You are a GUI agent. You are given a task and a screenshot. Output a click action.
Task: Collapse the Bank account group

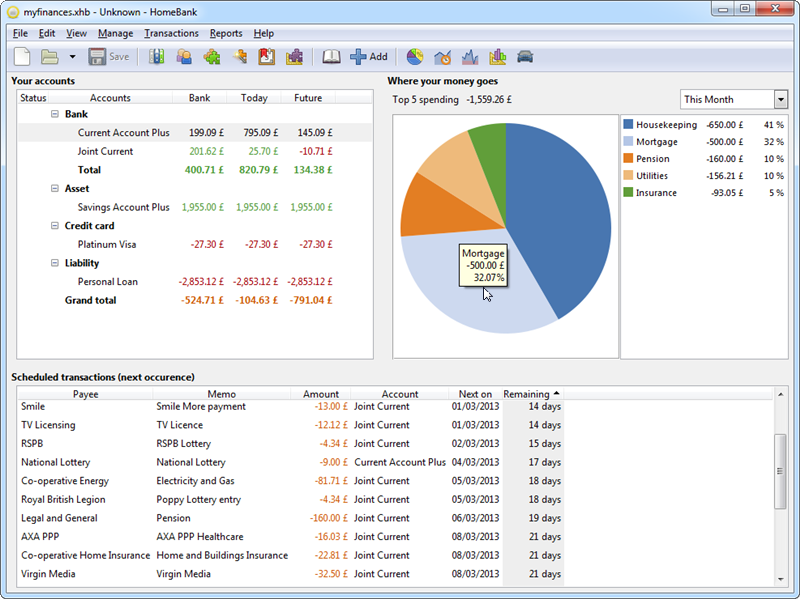[55, 114]
